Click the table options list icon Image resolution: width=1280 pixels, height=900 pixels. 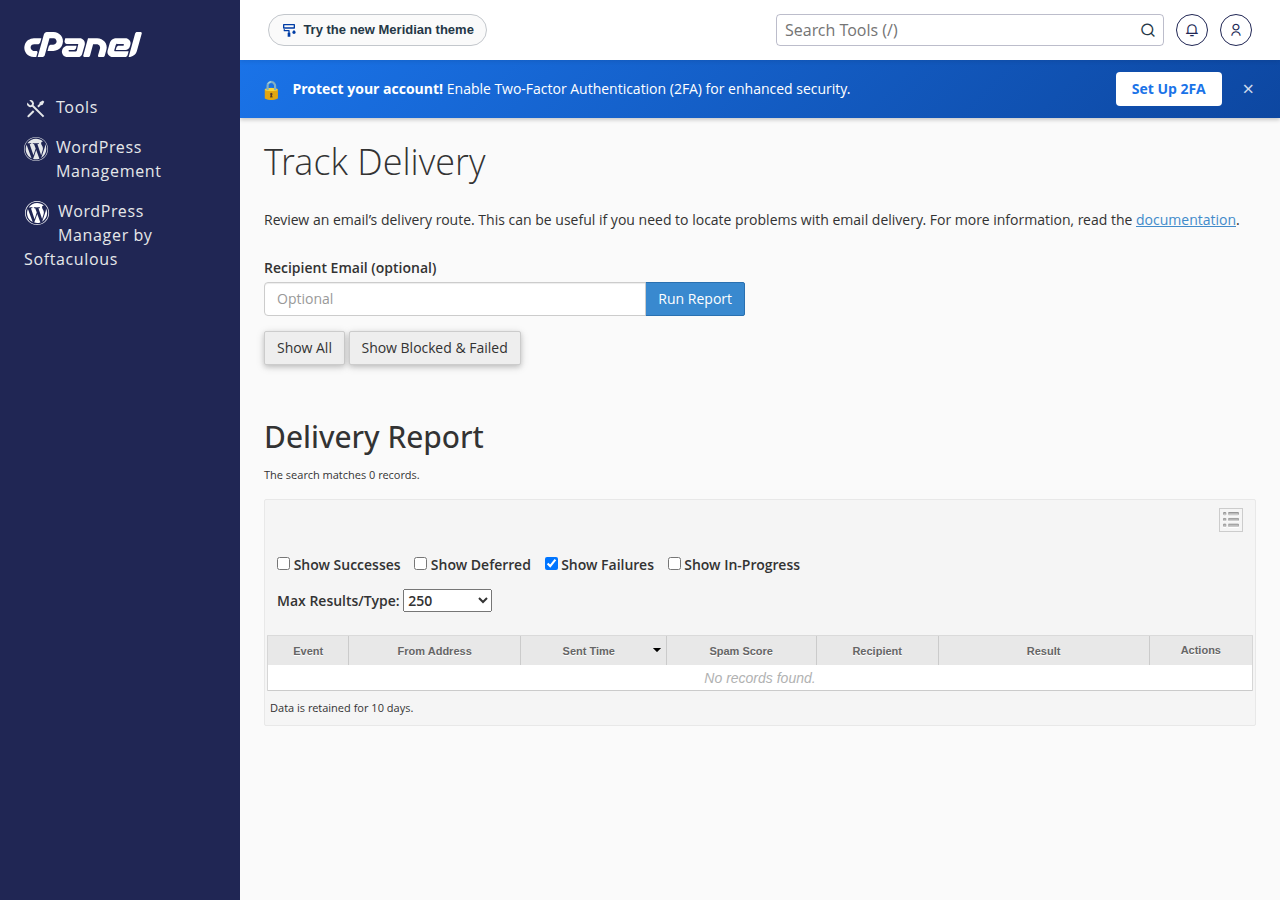click(1231, 520)
